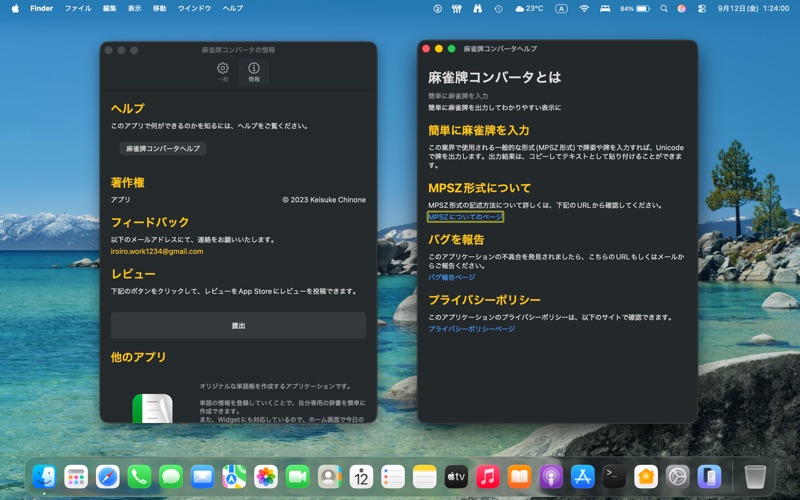Close the 麻雀牌コンバータヘルプ window
Image resolution: width=800 pixels, height=500 pixels.
pyautogui.click(x=426, y=49)
